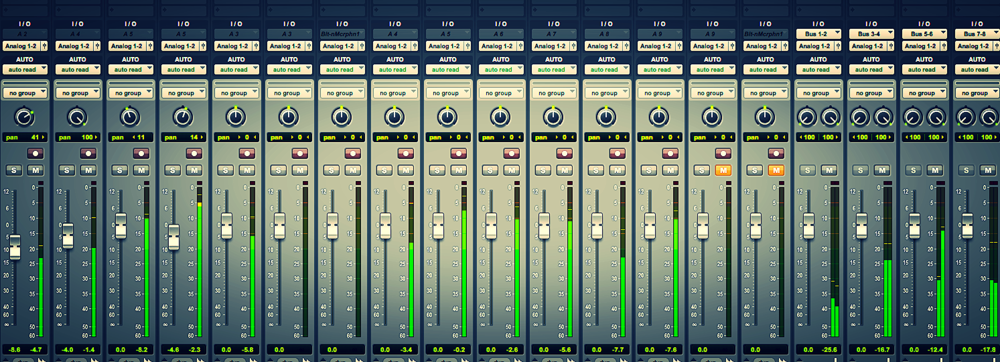Mute the Bus 7-8 strip
Viewport: 1000px width, 362px height.
(x=988, y=170)
